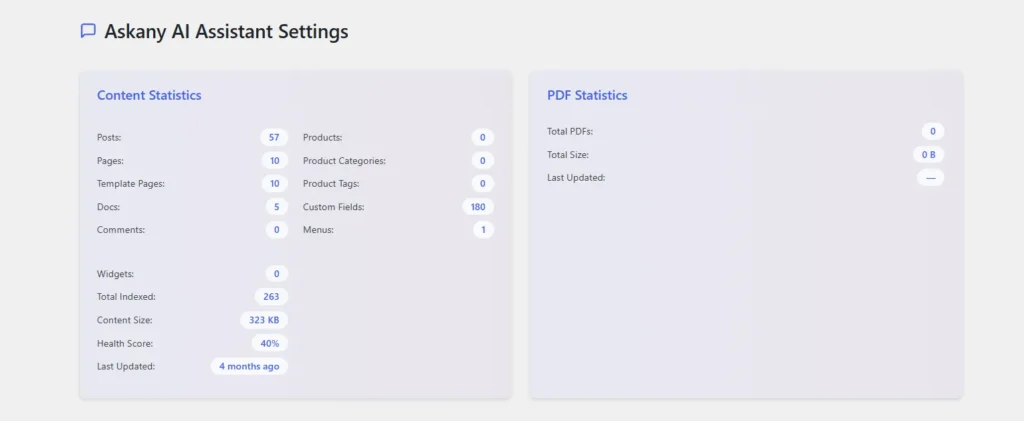Click the Total Size label
1024x421 pixels.
(568, 155)
